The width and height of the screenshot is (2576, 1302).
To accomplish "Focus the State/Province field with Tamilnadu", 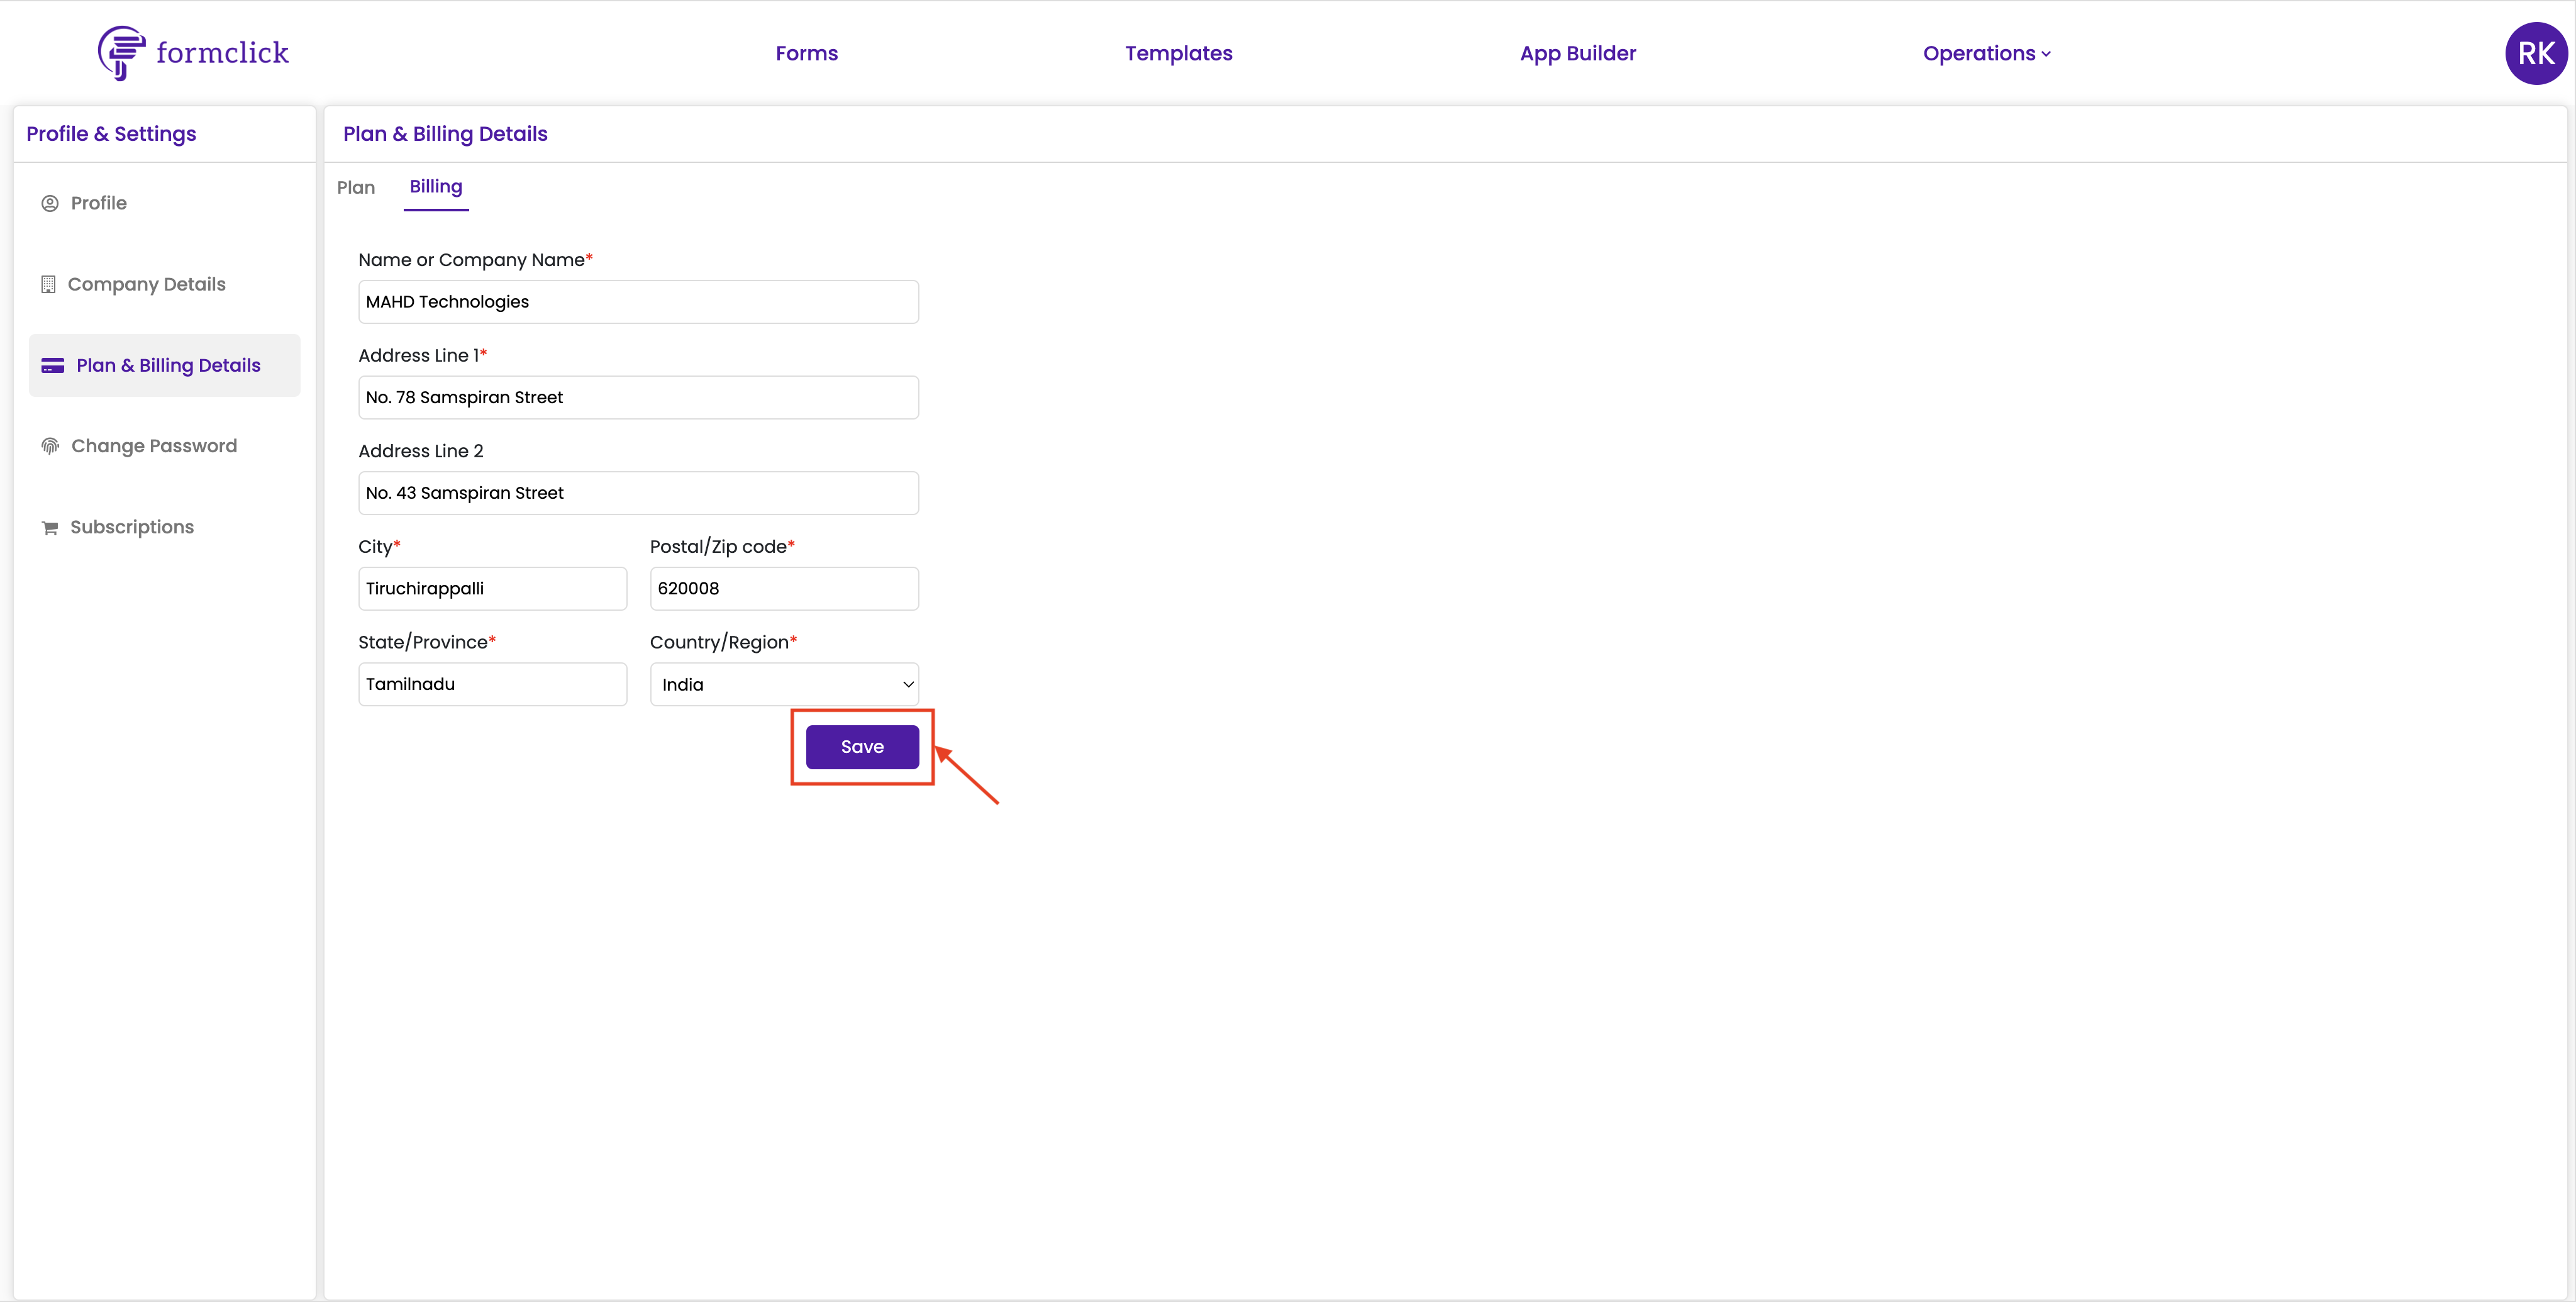I will (x=492, y=684).
